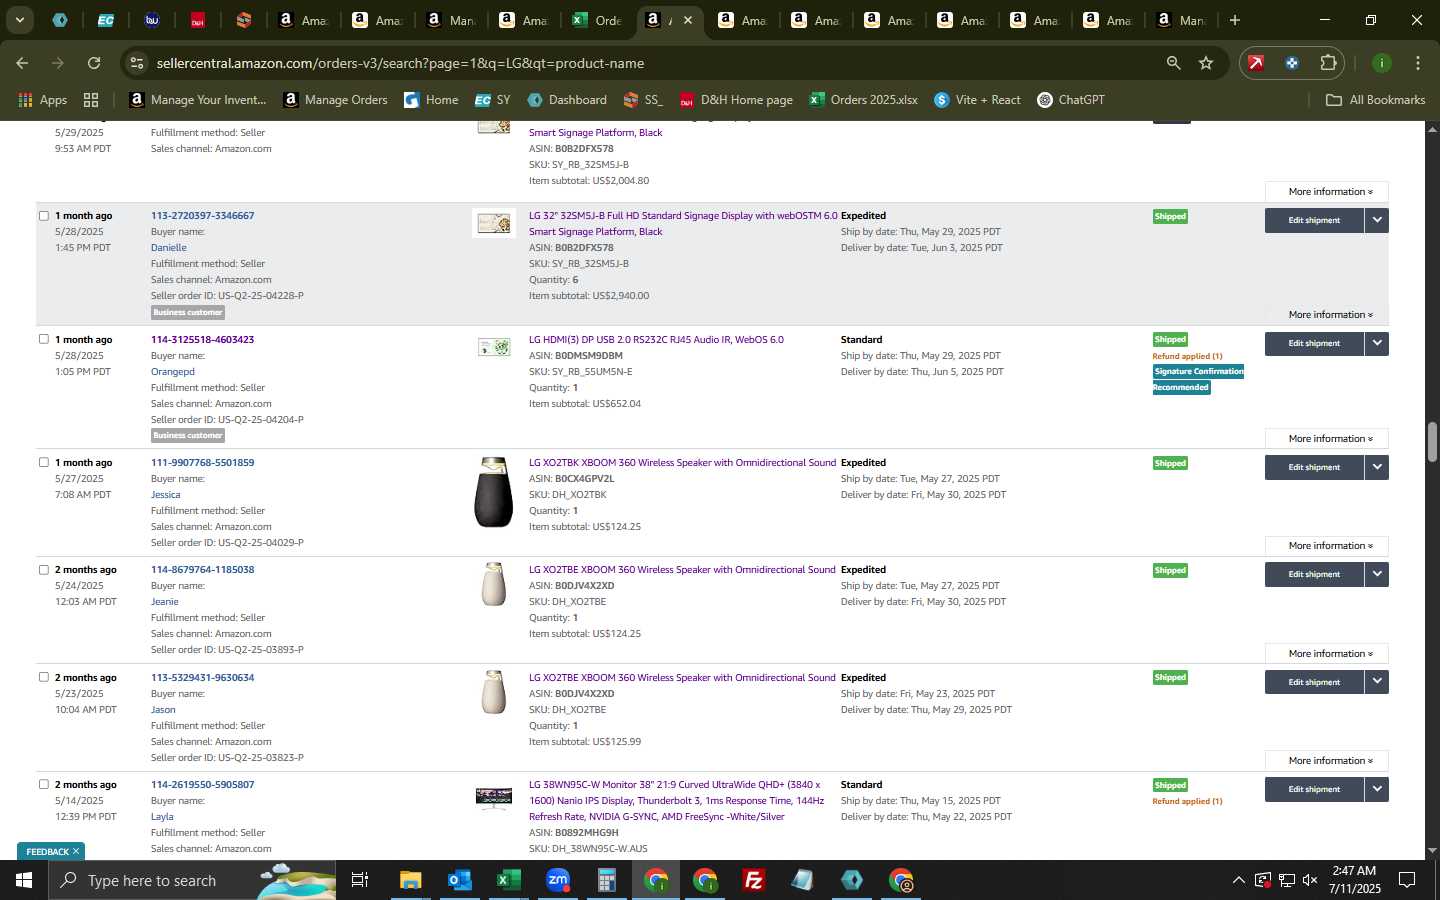
Task: Show hidden system tray icons
Action: pos(1238,880)
